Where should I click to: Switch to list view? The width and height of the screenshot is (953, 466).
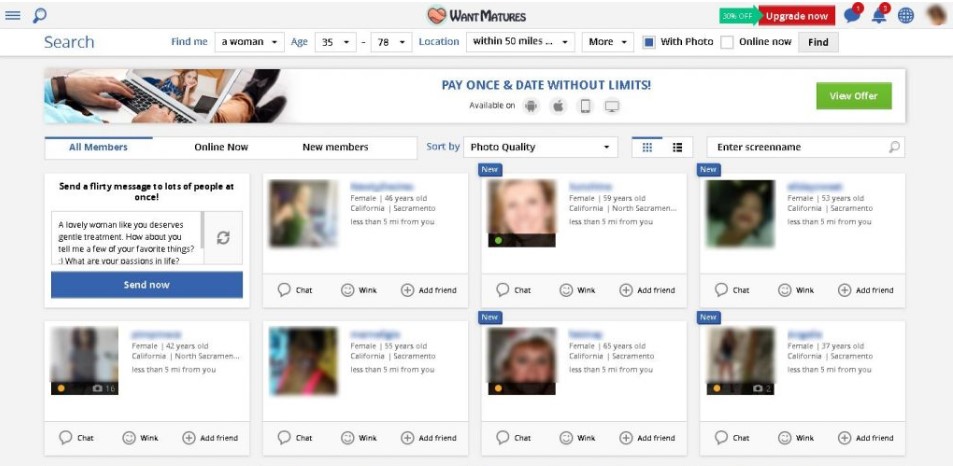click(678, 147)
